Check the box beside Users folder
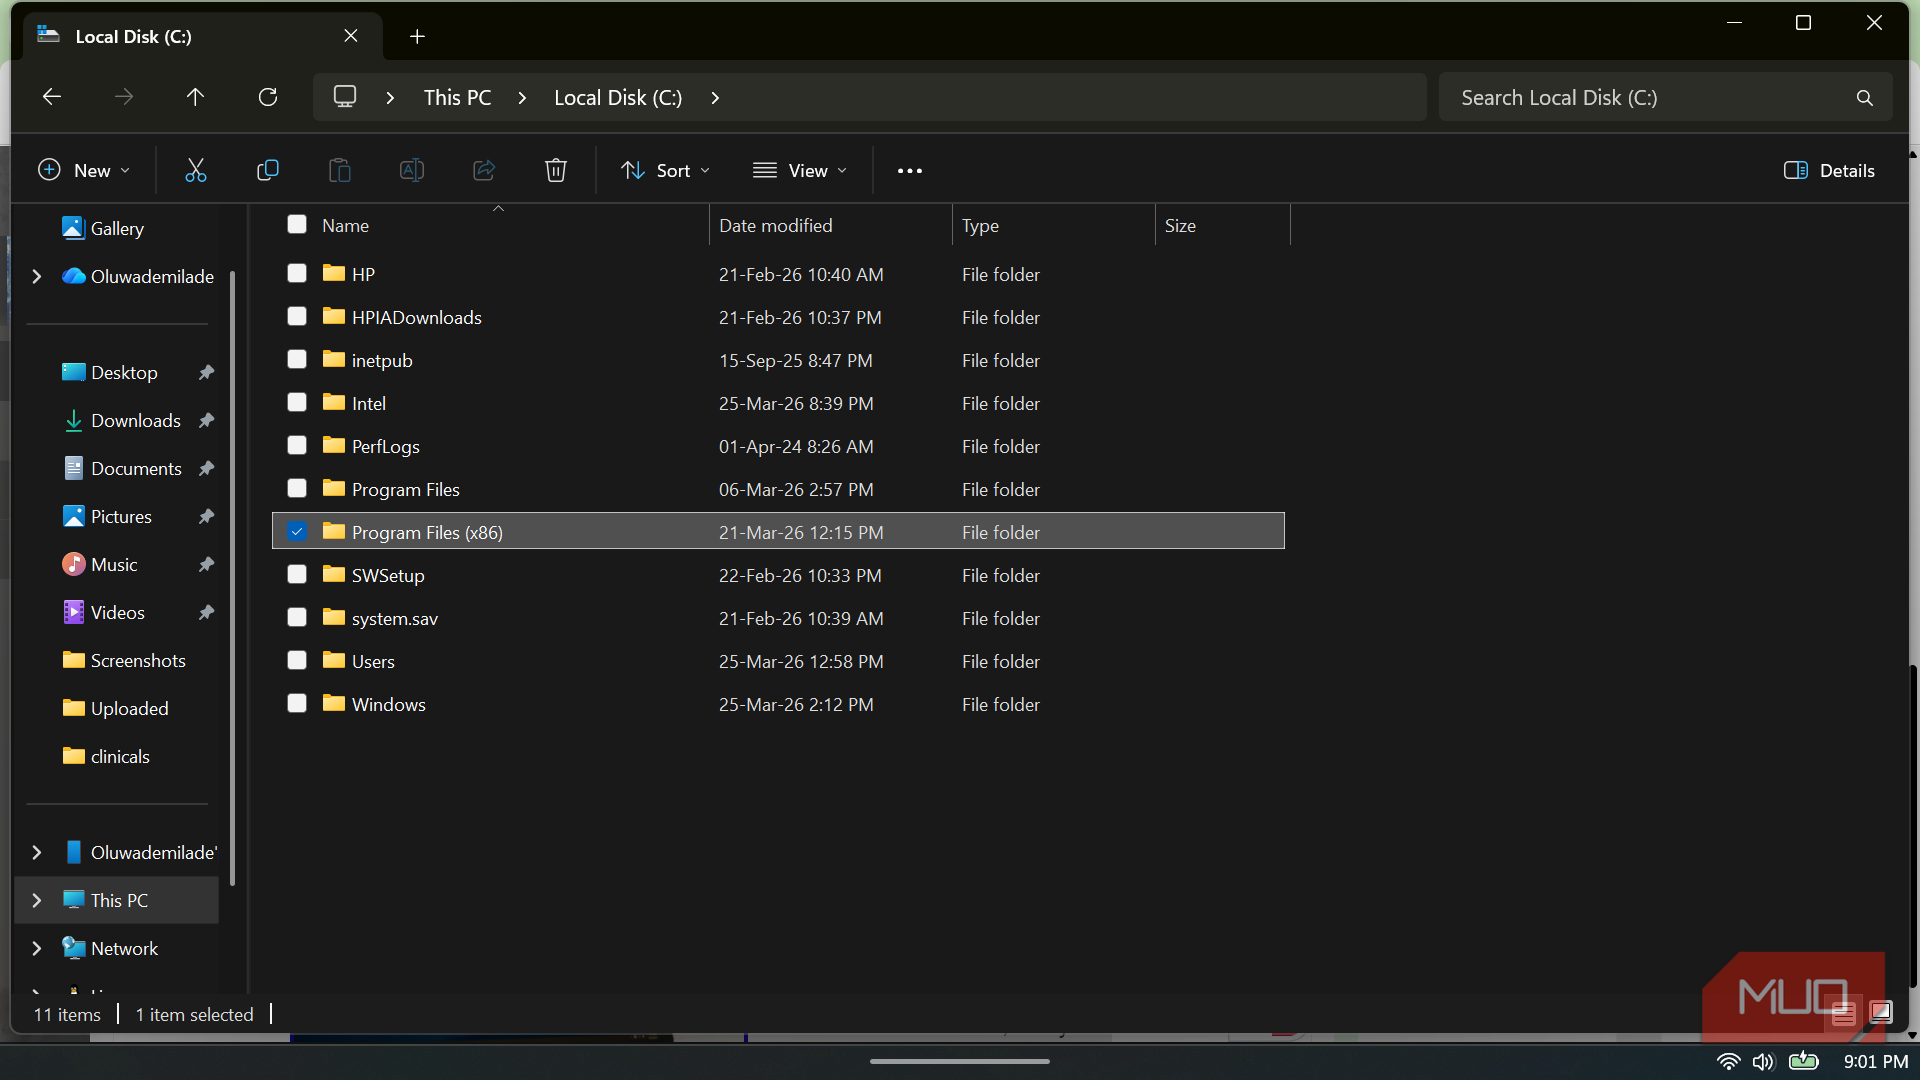Screen dimensions: 1920x1080 pos(297,660)
